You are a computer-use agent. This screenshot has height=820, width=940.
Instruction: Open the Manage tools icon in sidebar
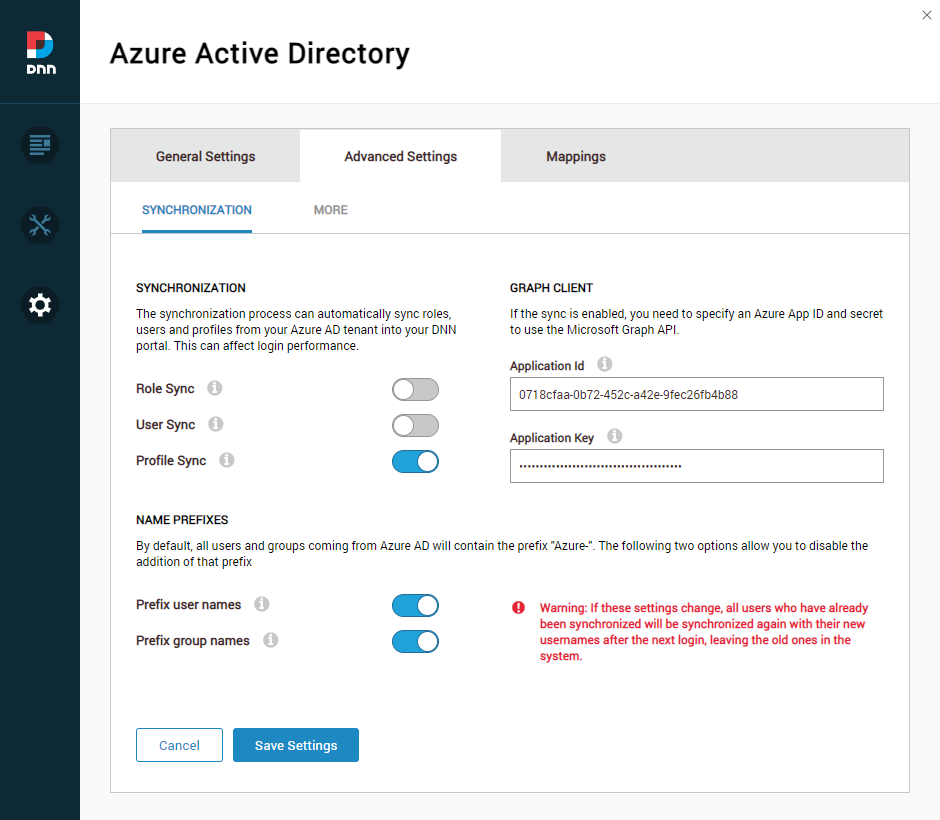click(x=40, y=225)
